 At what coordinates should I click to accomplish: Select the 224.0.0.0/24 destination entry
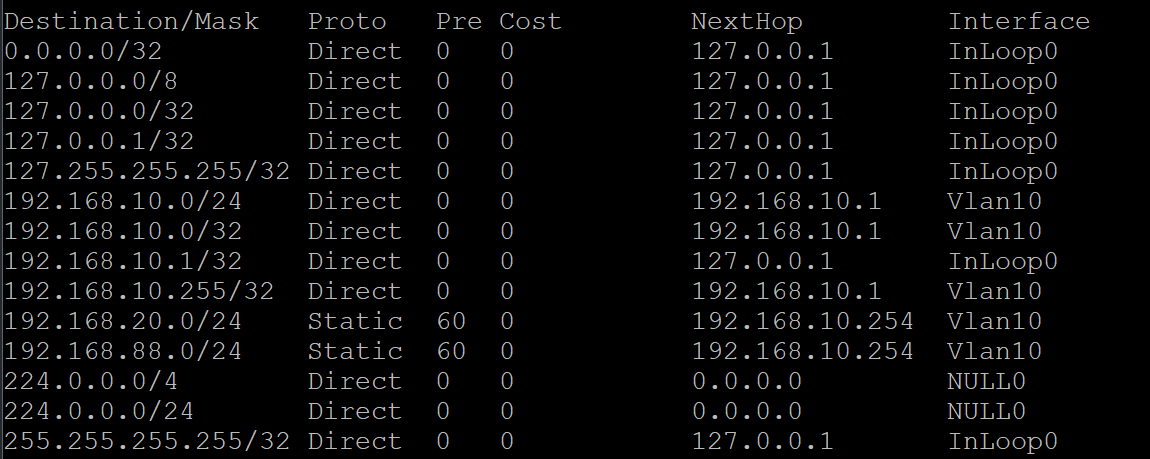pyautogui.click(x=99, y=411)
